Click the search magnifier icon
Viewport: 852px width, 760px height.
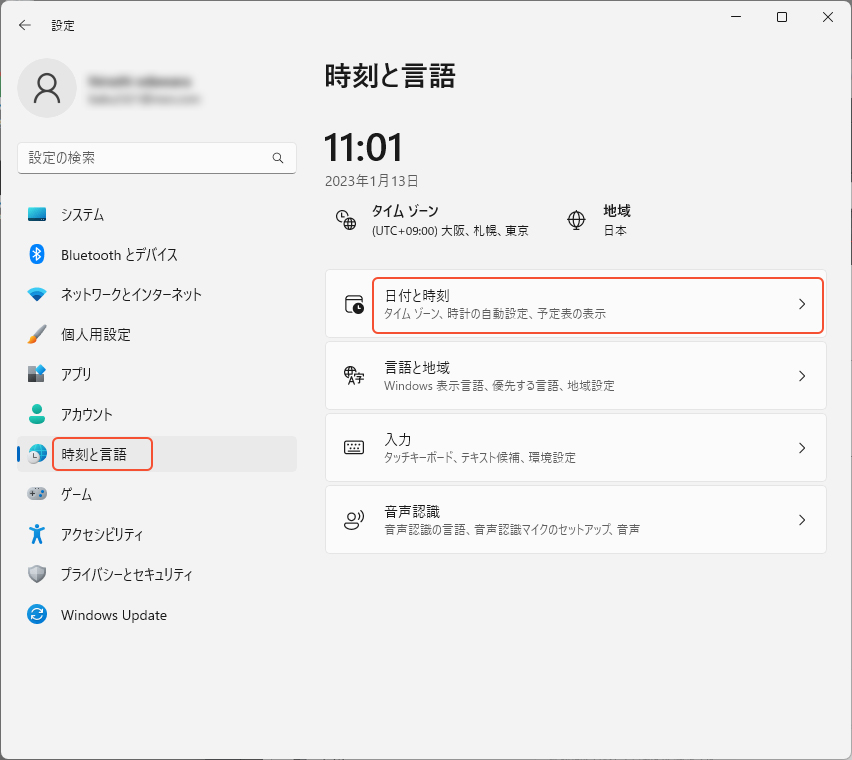coord(278,158)
